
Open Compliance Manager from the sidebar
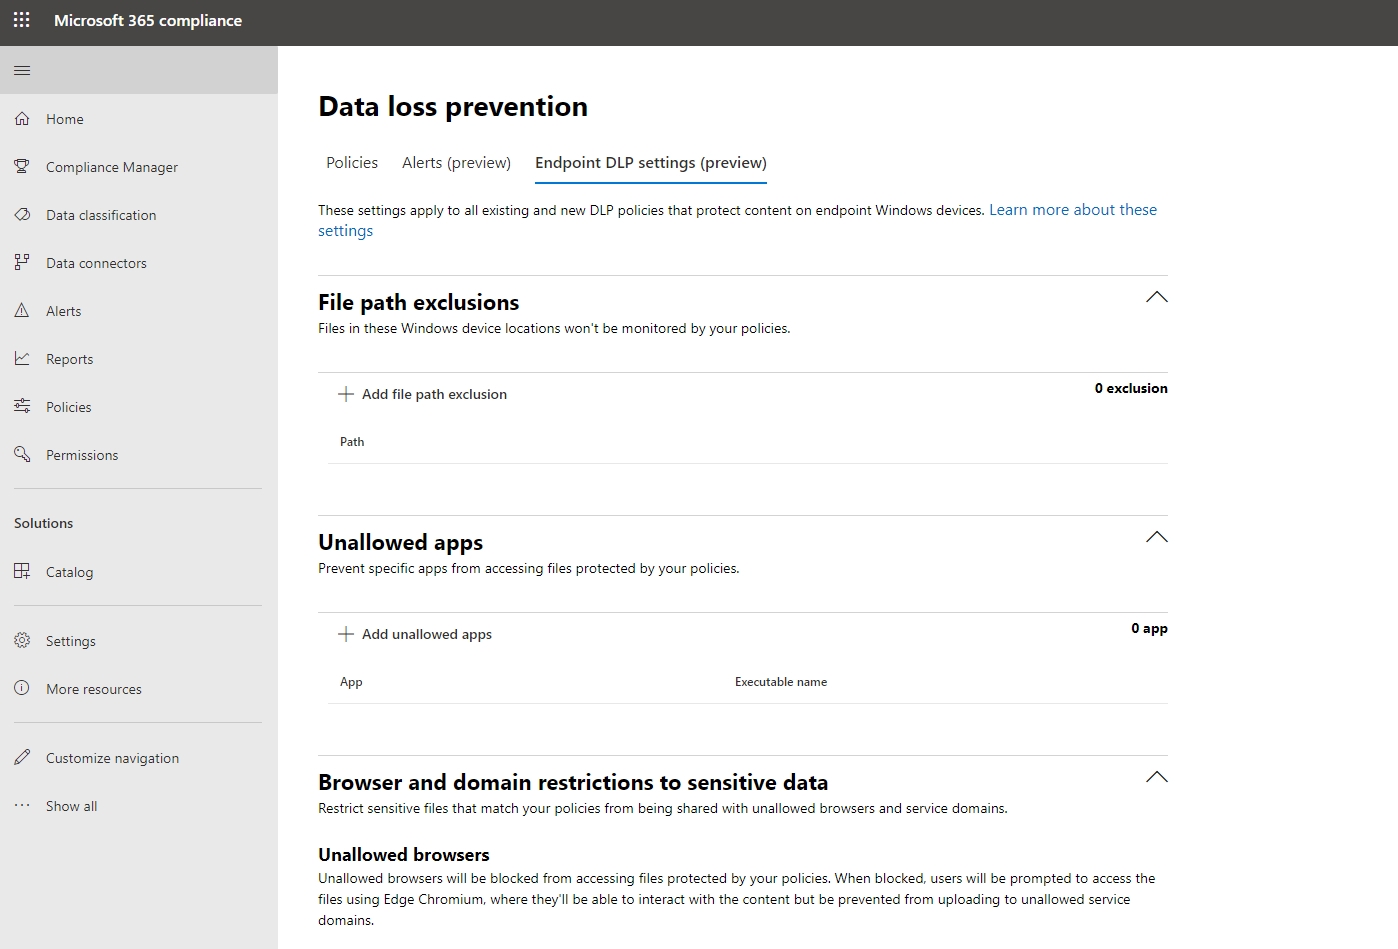tap(111, 167)
